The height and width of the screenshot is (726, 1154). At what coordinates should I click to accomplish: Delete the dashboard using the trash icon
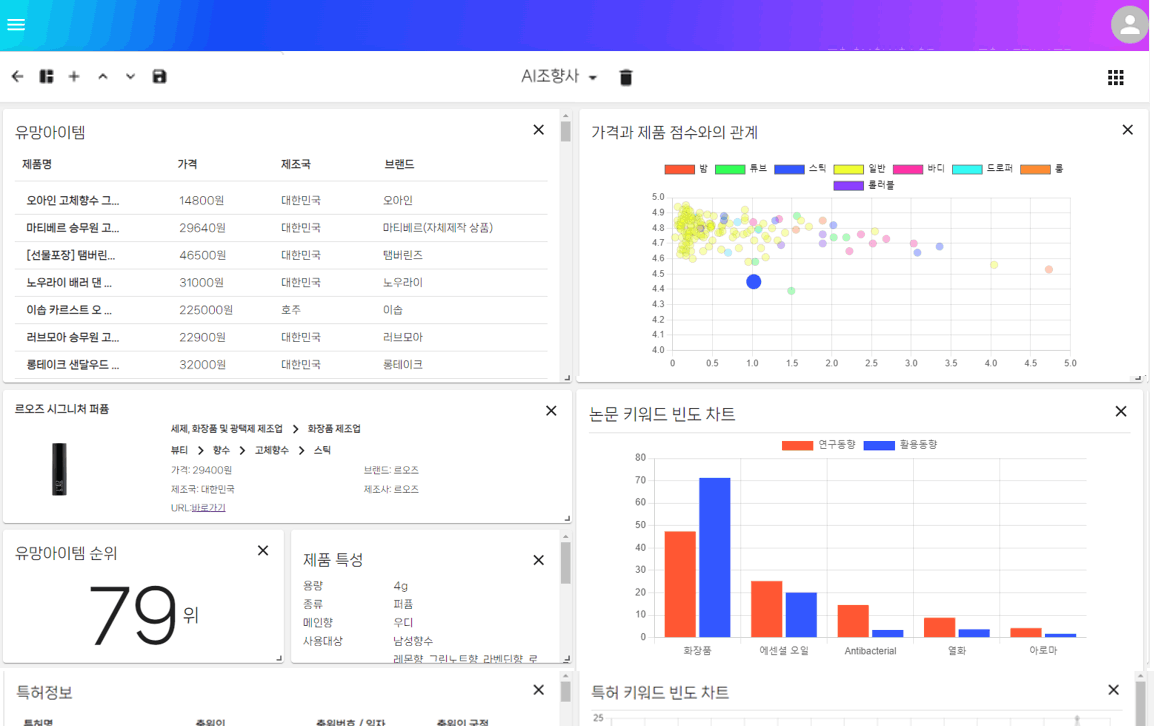[626, 77]
